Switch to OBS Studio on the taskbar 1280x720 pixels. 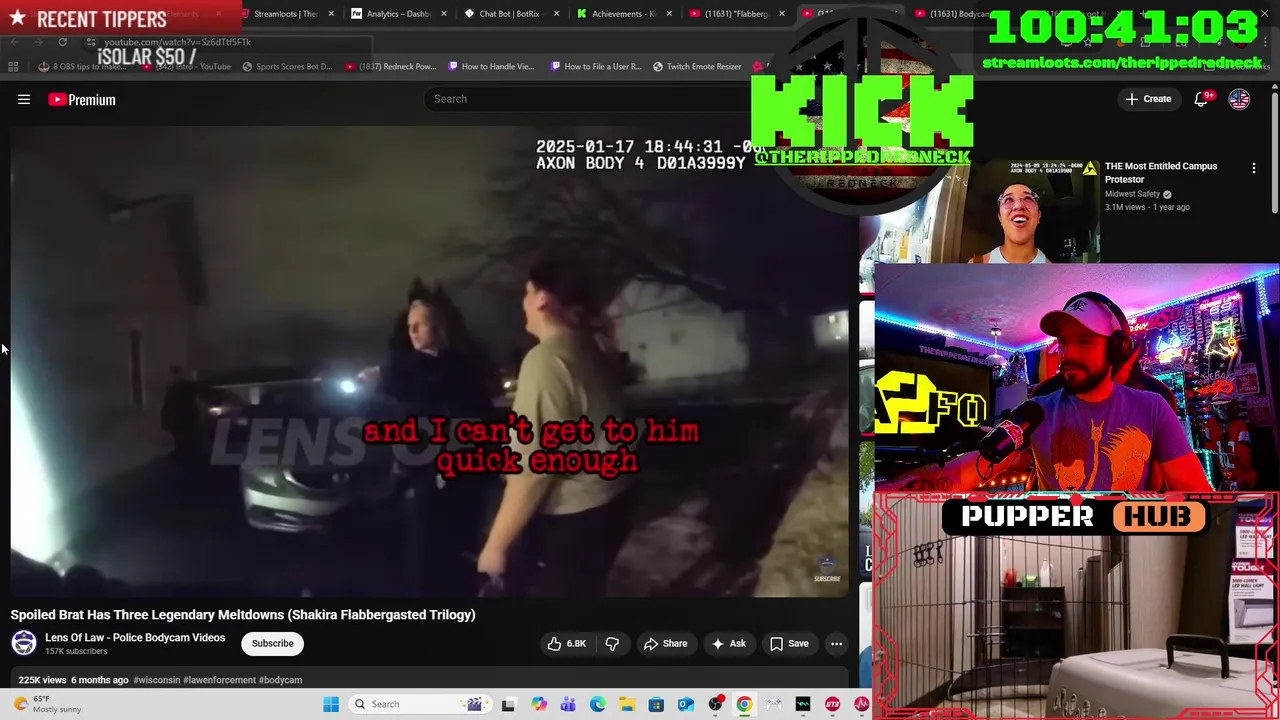point(715,704)
